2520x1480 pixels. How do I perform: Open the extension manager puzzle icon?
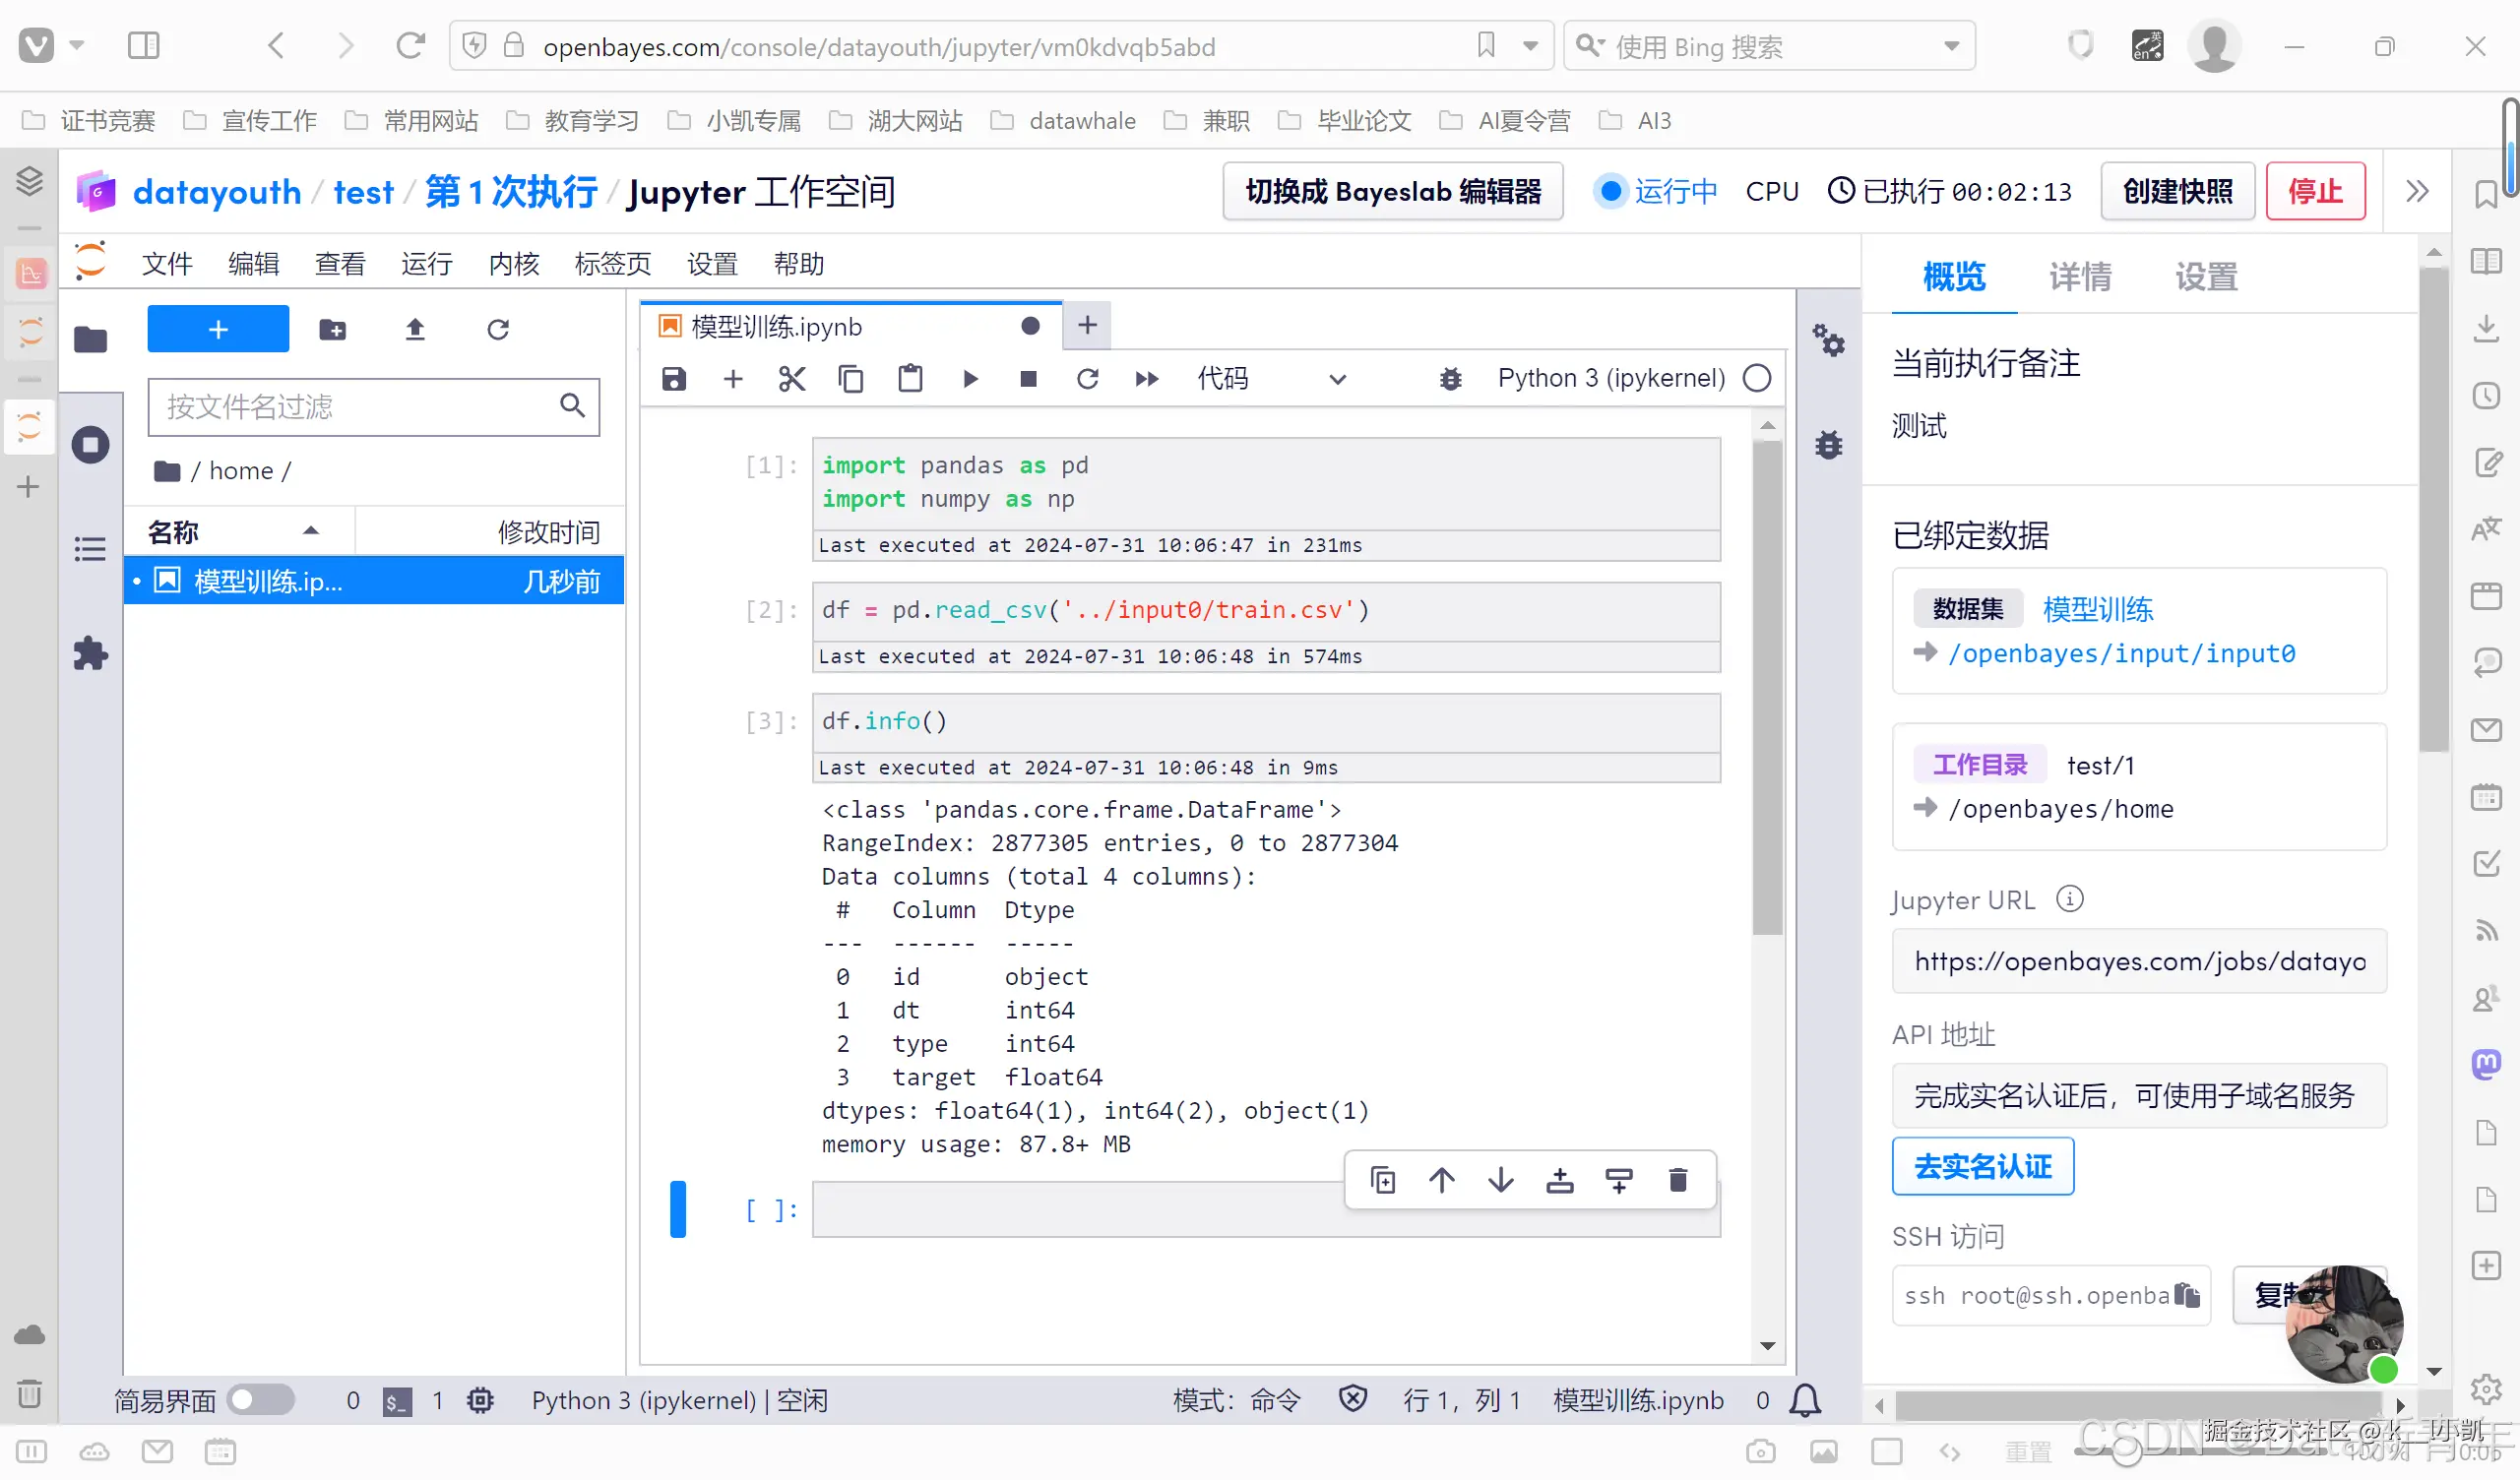coord(90,654)
